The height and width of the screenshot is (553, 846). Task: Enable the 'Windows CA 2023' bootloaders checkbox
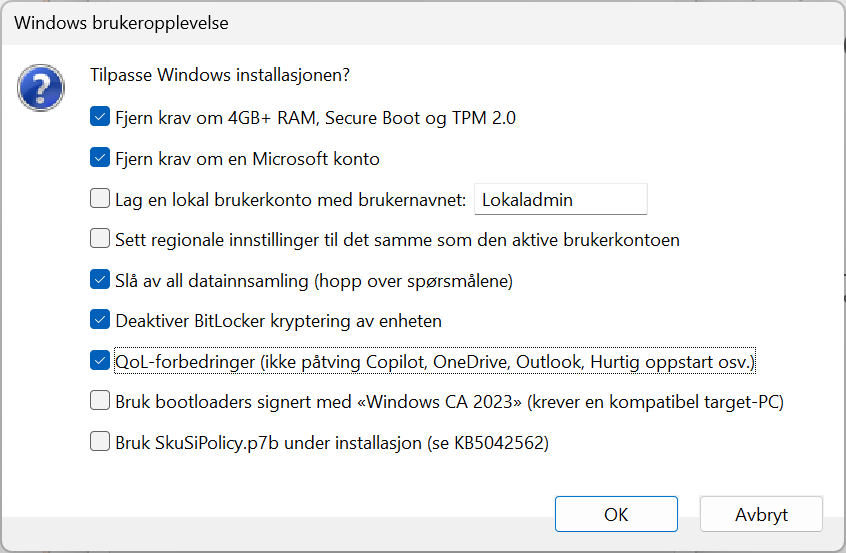(100, 401)
